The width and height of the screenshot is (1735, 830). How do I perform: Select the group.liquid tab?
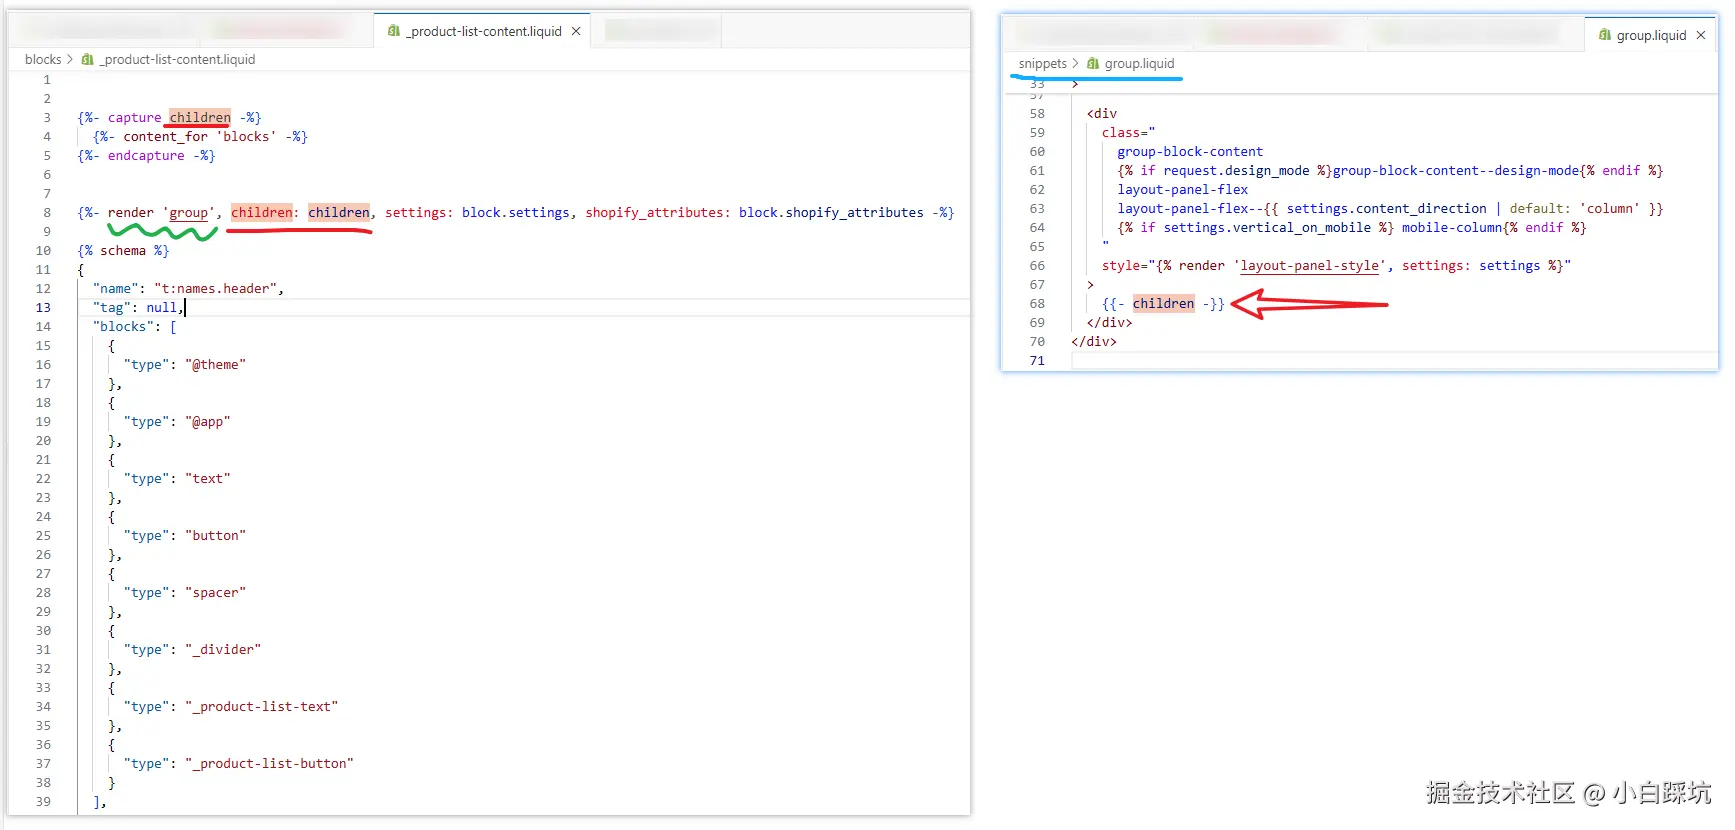(1650, 35)
